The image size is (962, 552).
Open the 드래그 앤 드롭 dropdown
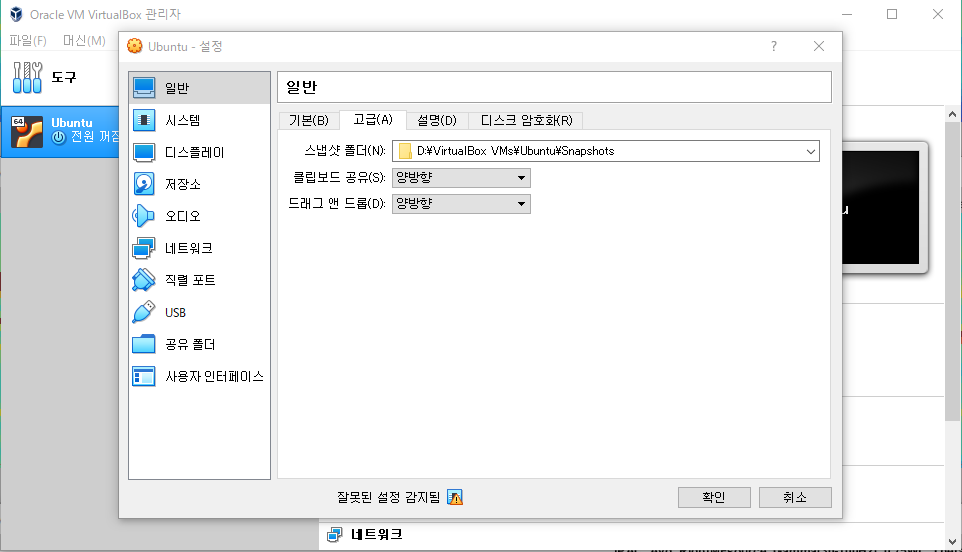pos(461,204)
